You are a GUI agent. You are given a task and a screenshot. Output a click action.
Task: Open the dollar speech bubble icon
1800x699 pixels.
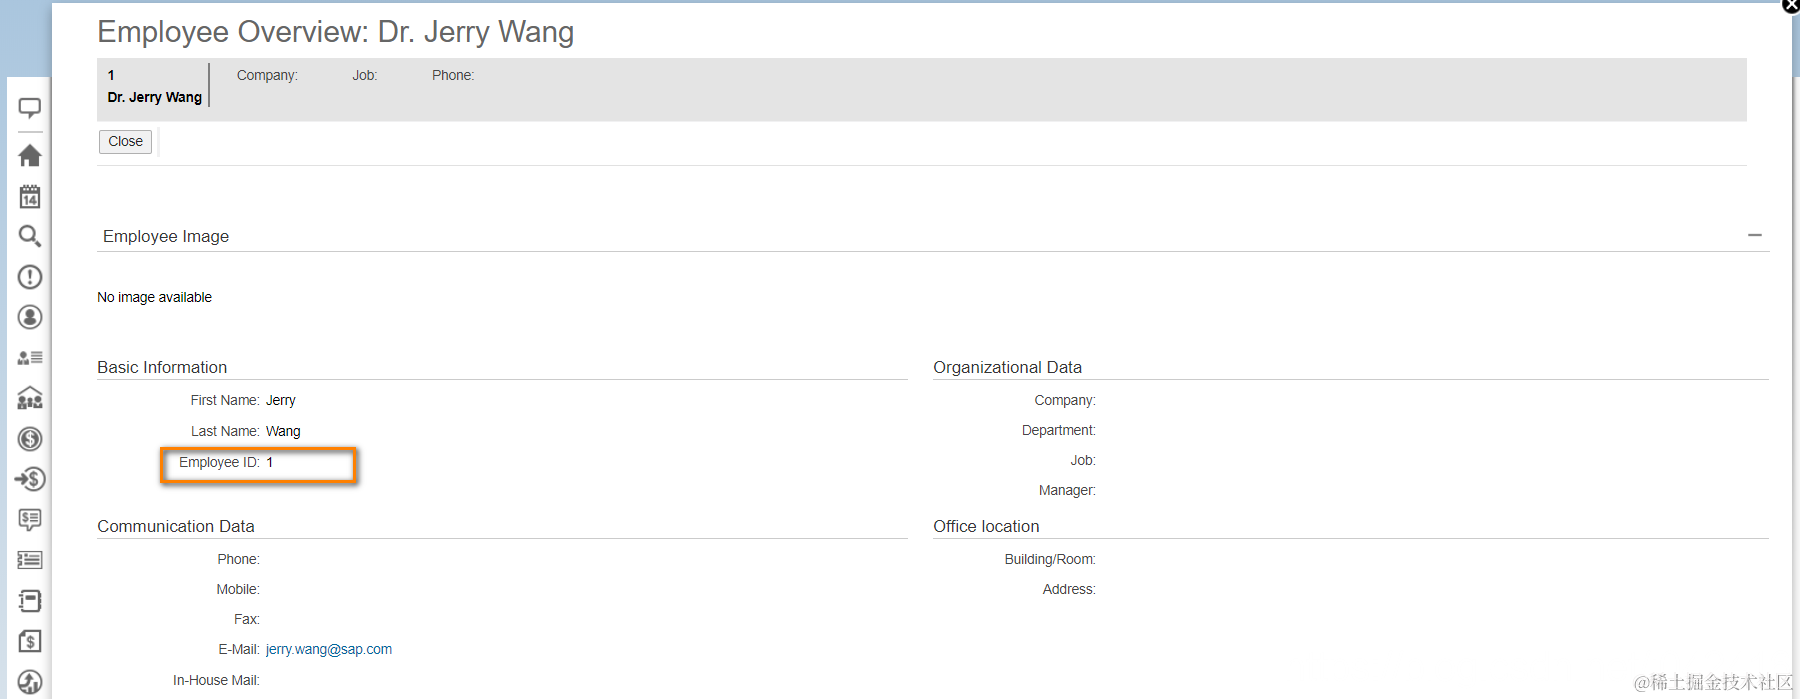point(30,520)
